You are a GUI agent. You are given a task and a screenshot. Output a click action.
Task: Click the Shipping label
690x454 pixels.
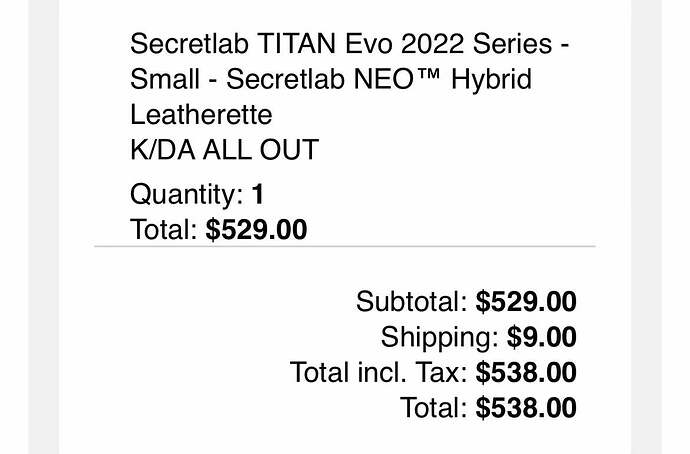(x=440, y=337)
